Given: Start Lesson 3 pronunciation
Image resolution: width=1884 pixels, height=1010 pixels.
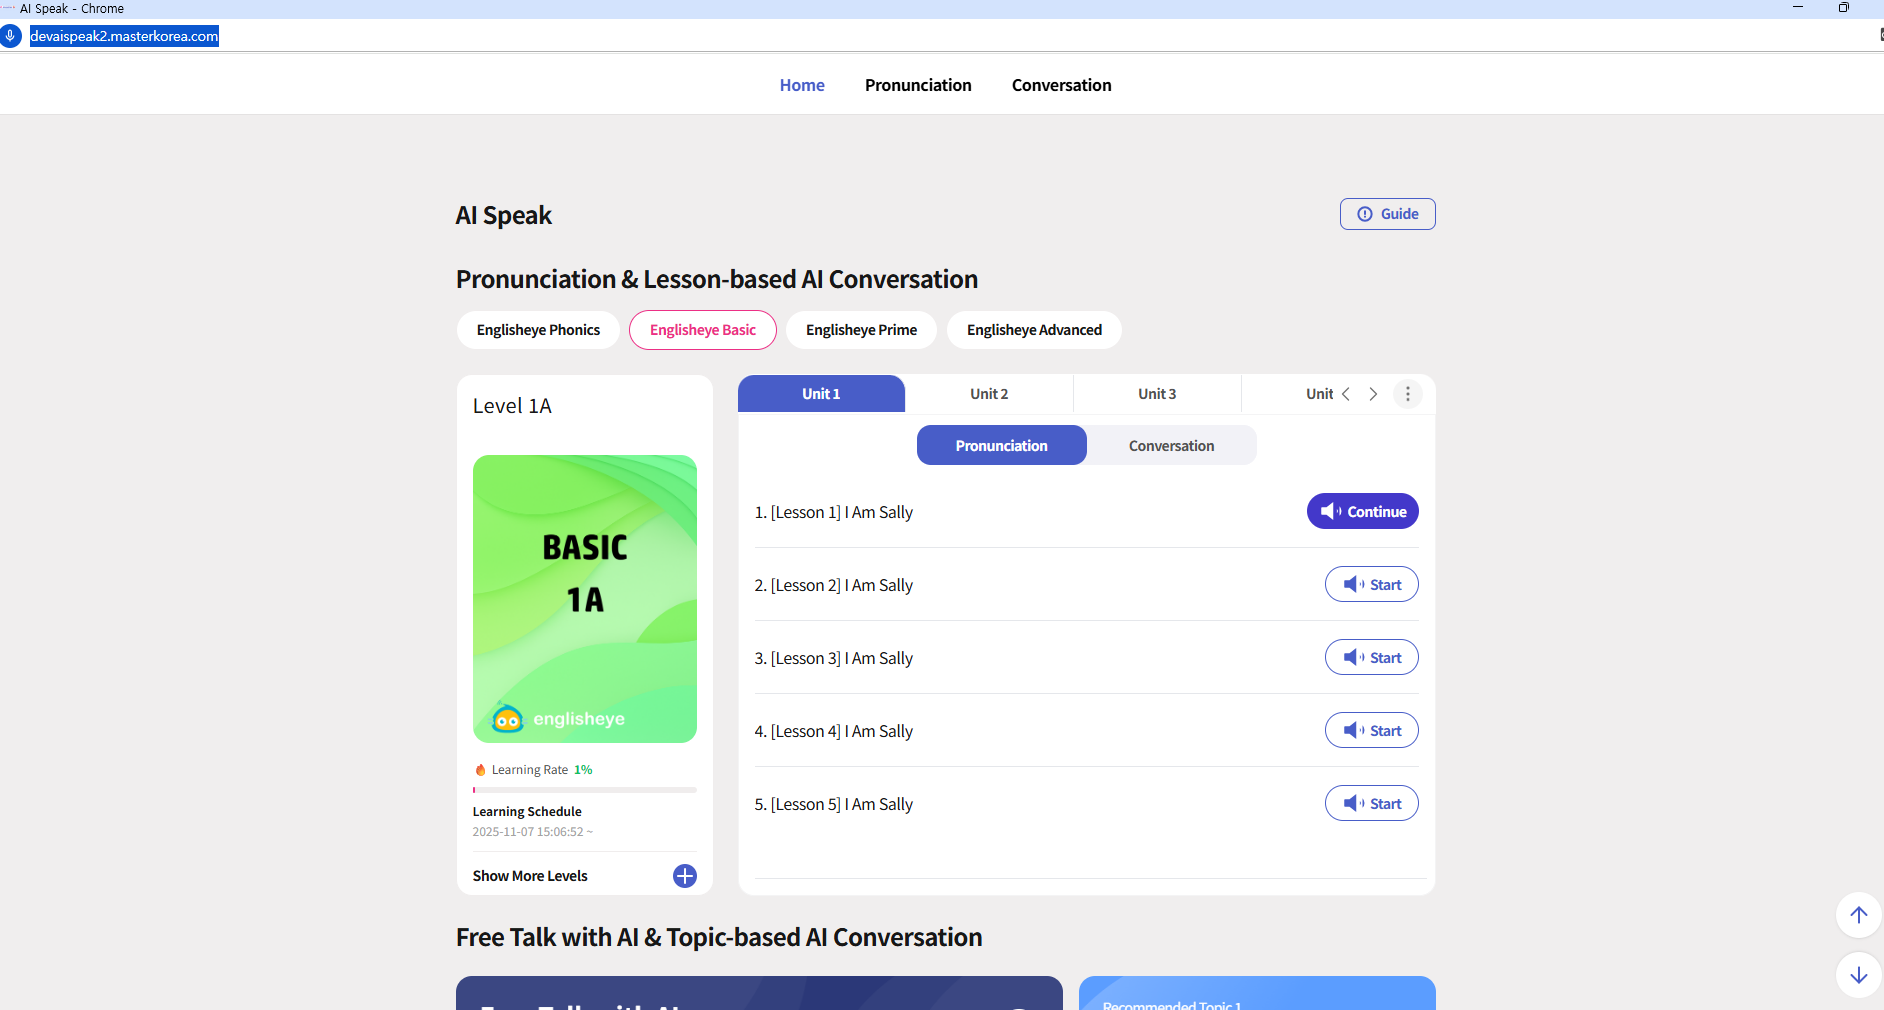Looking at the screenshot, I should 1371,658.
